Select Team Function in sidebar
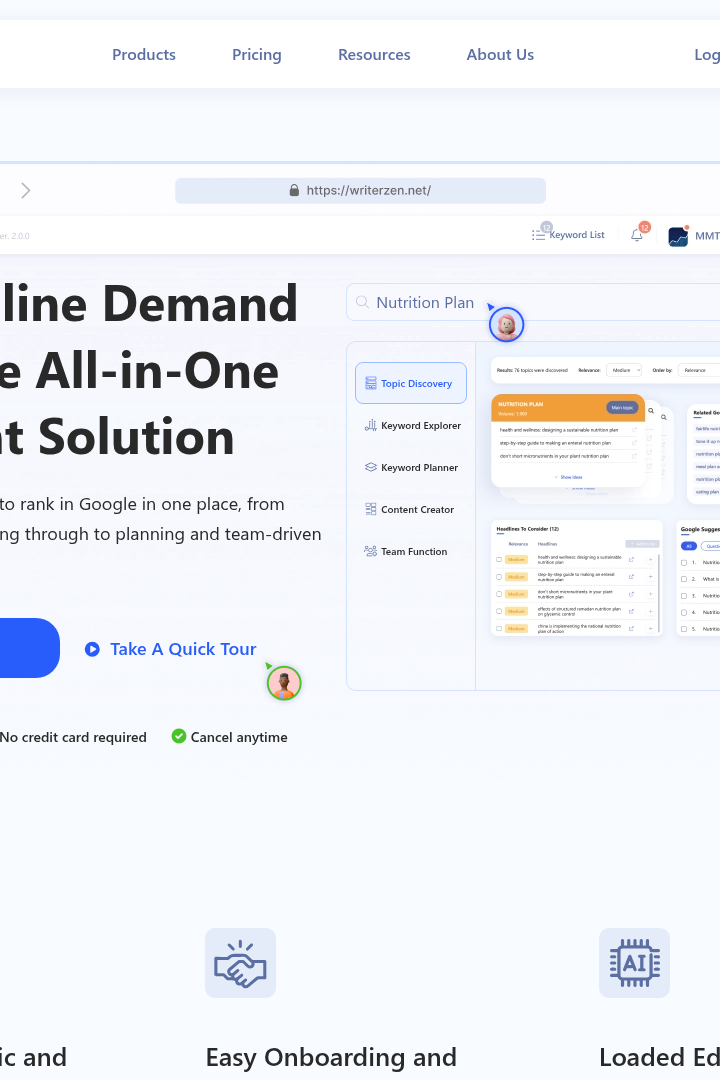Viewport: 720px width, 1080px height. [405, 552]
